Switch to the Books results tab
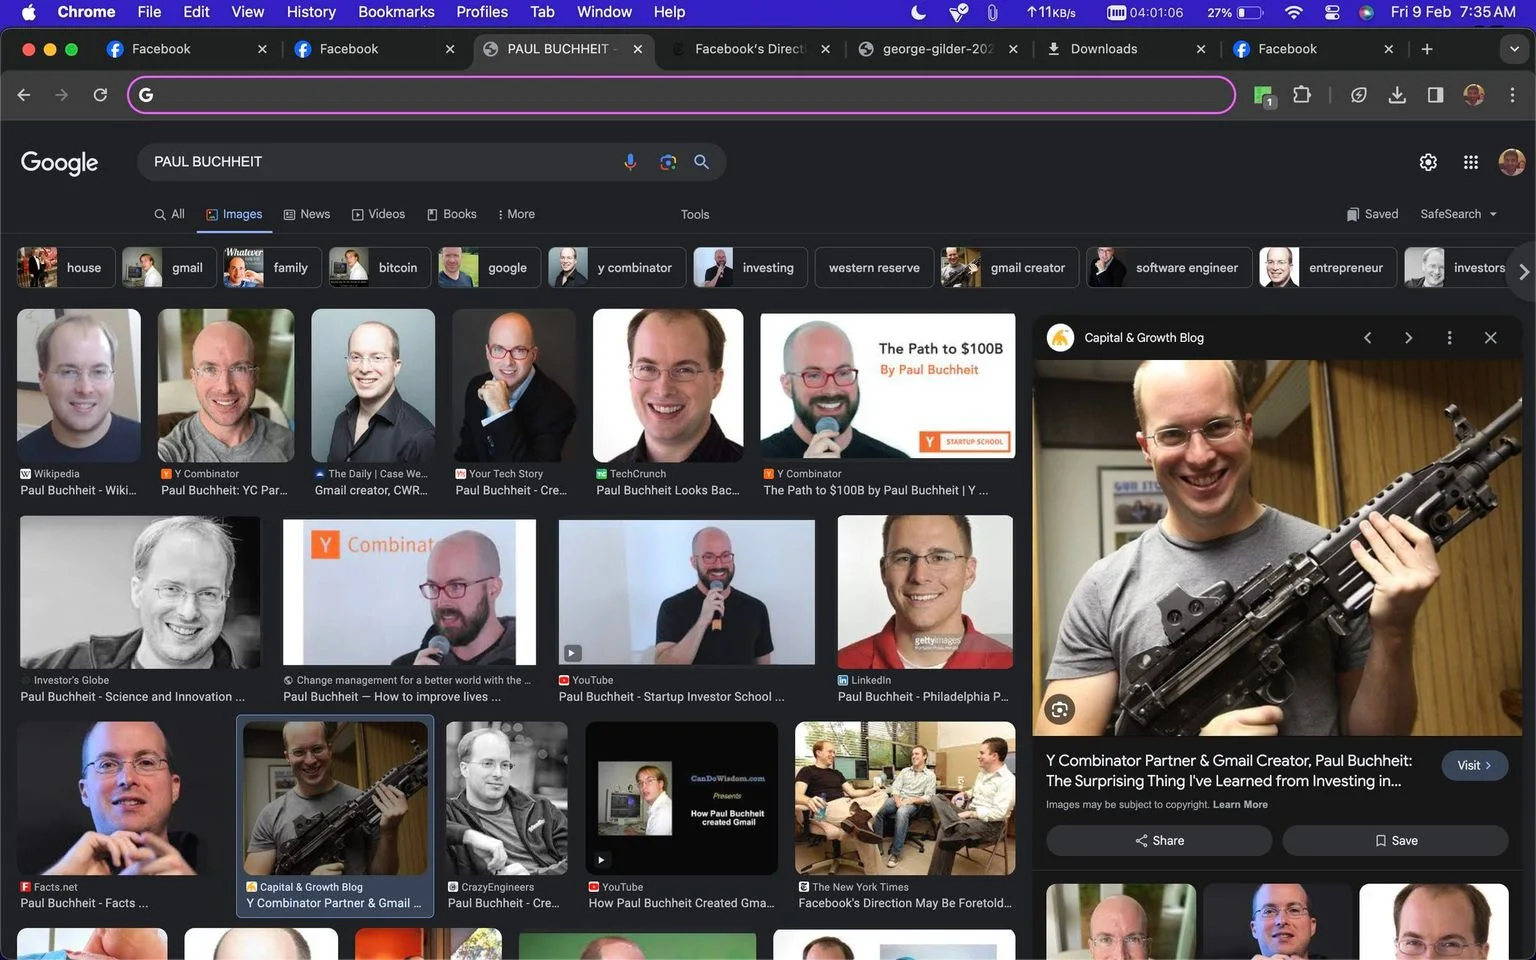The width and height of the screenshot is (1536, 960). [452, 214]
